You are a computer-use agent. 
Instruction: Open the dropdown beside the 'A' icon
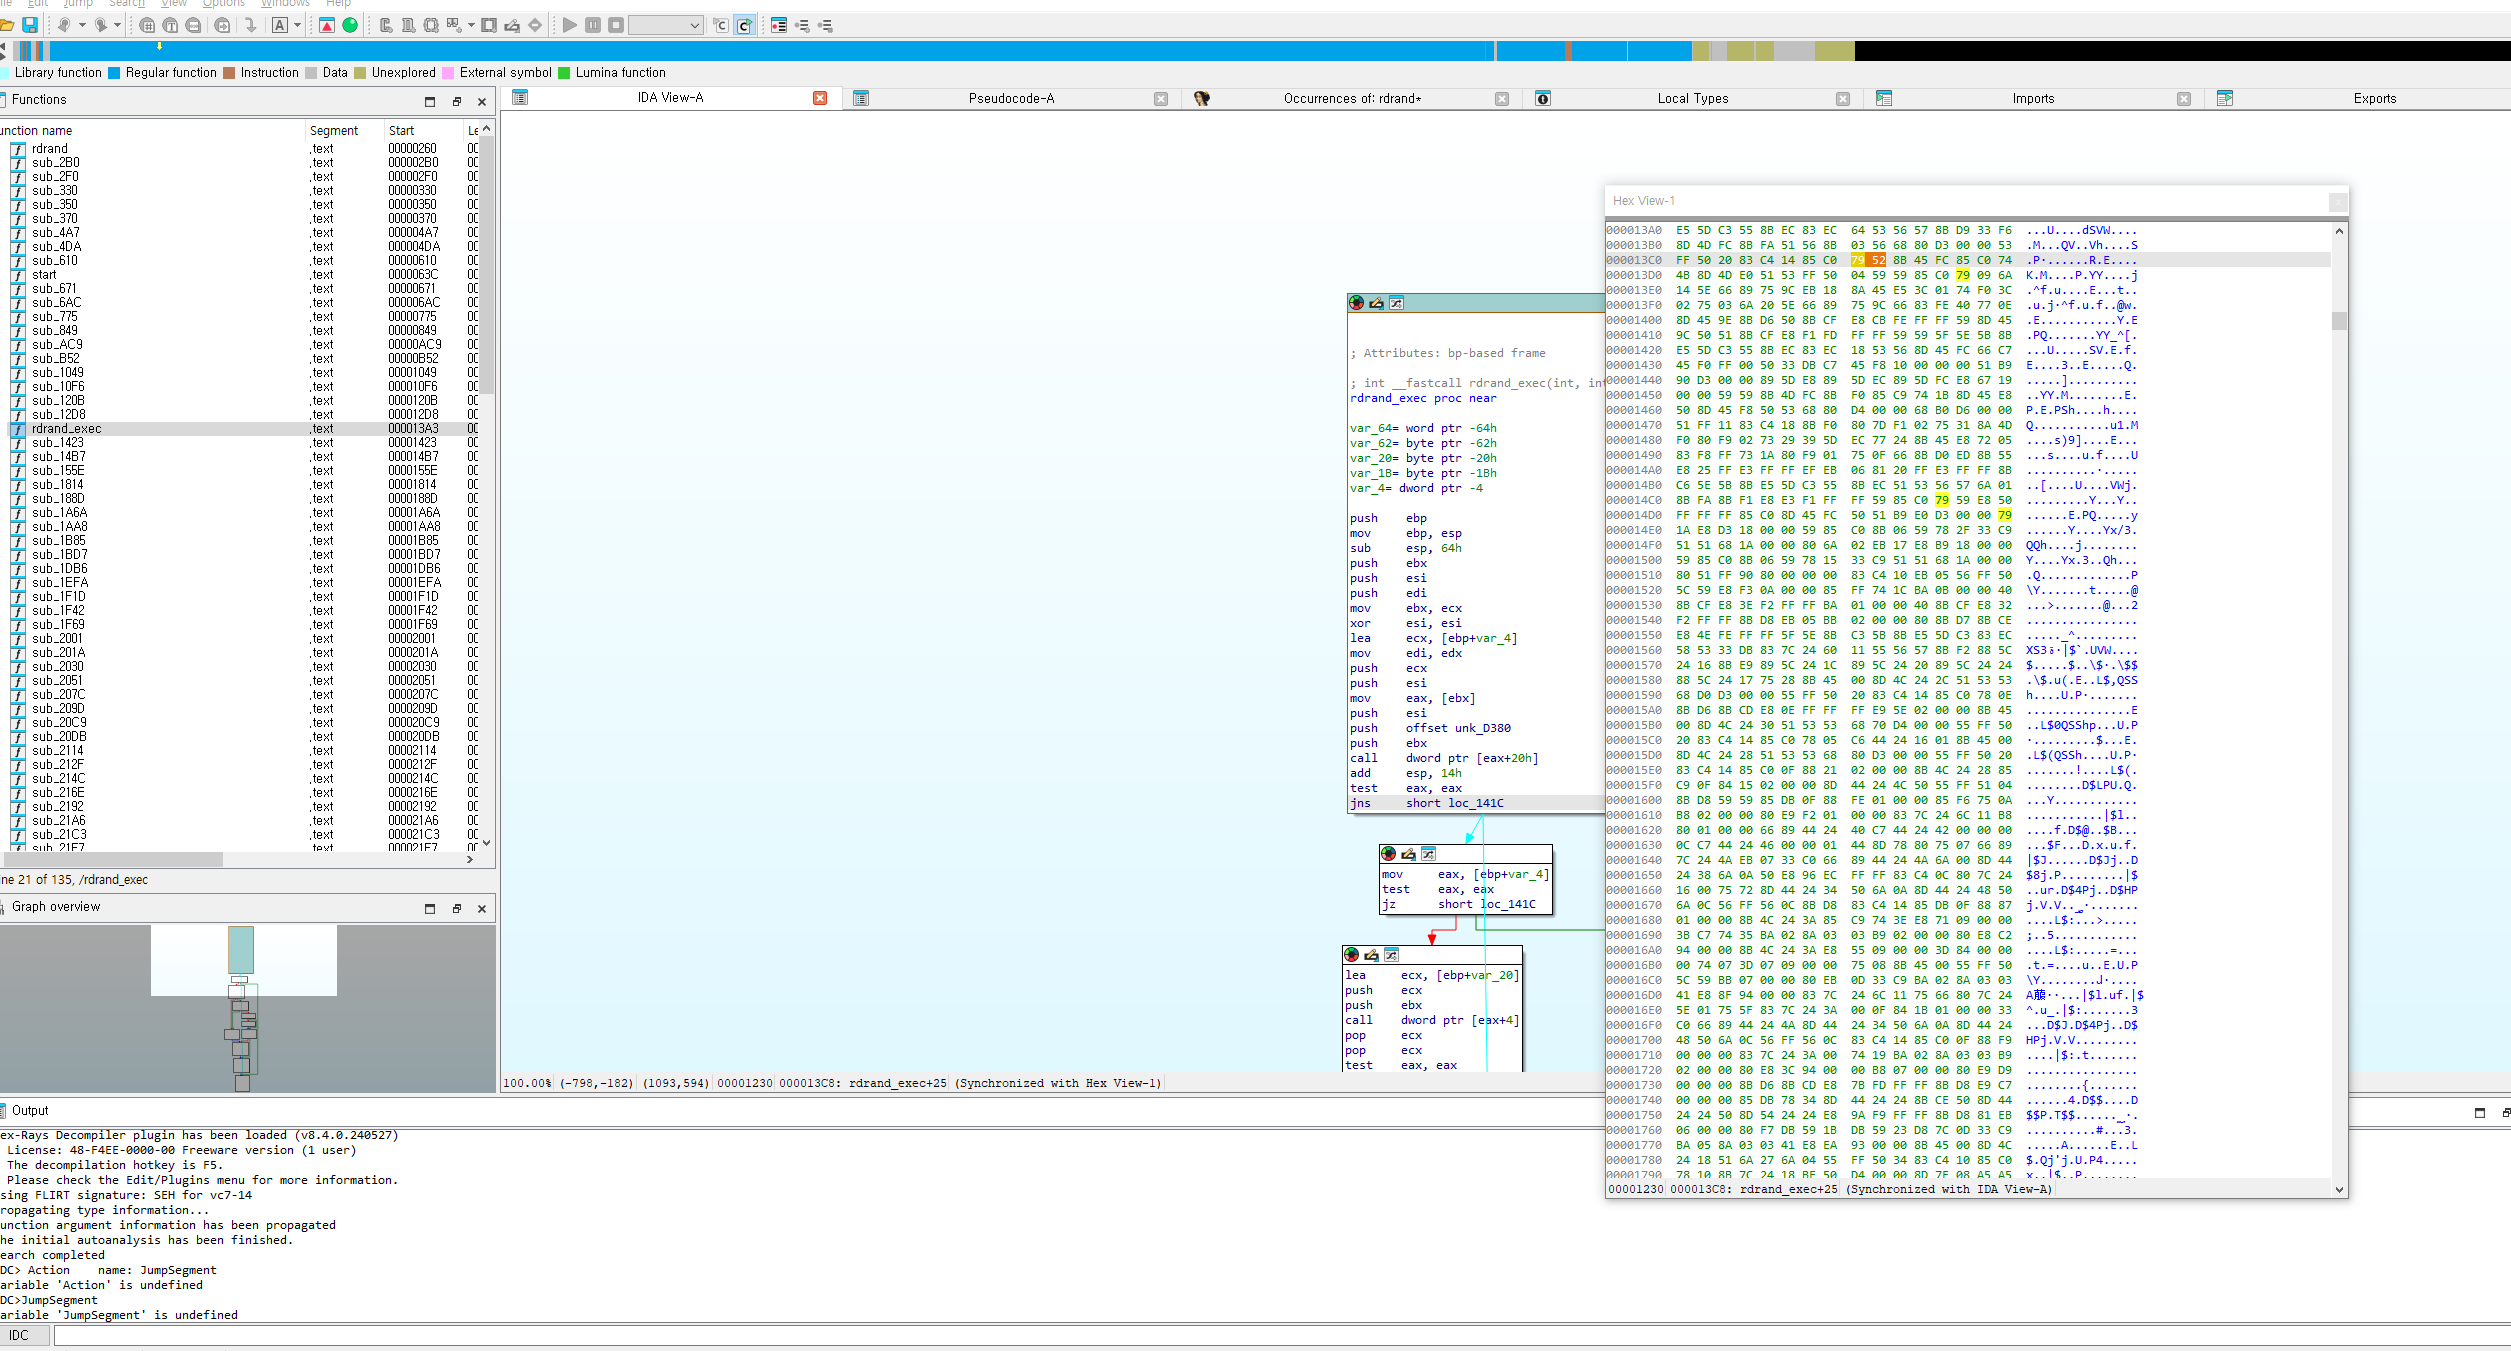point(298,25)
